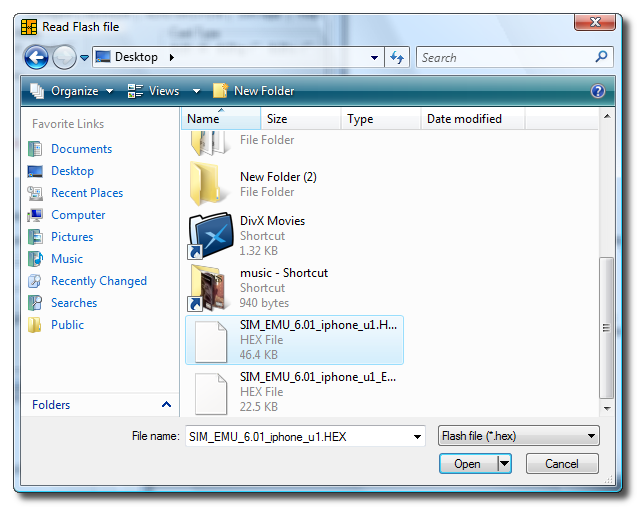Image resolution: width=637 pixels, height=507 pixels.
Task: Open the Organize menu
Action: click(x=72, y=91)
